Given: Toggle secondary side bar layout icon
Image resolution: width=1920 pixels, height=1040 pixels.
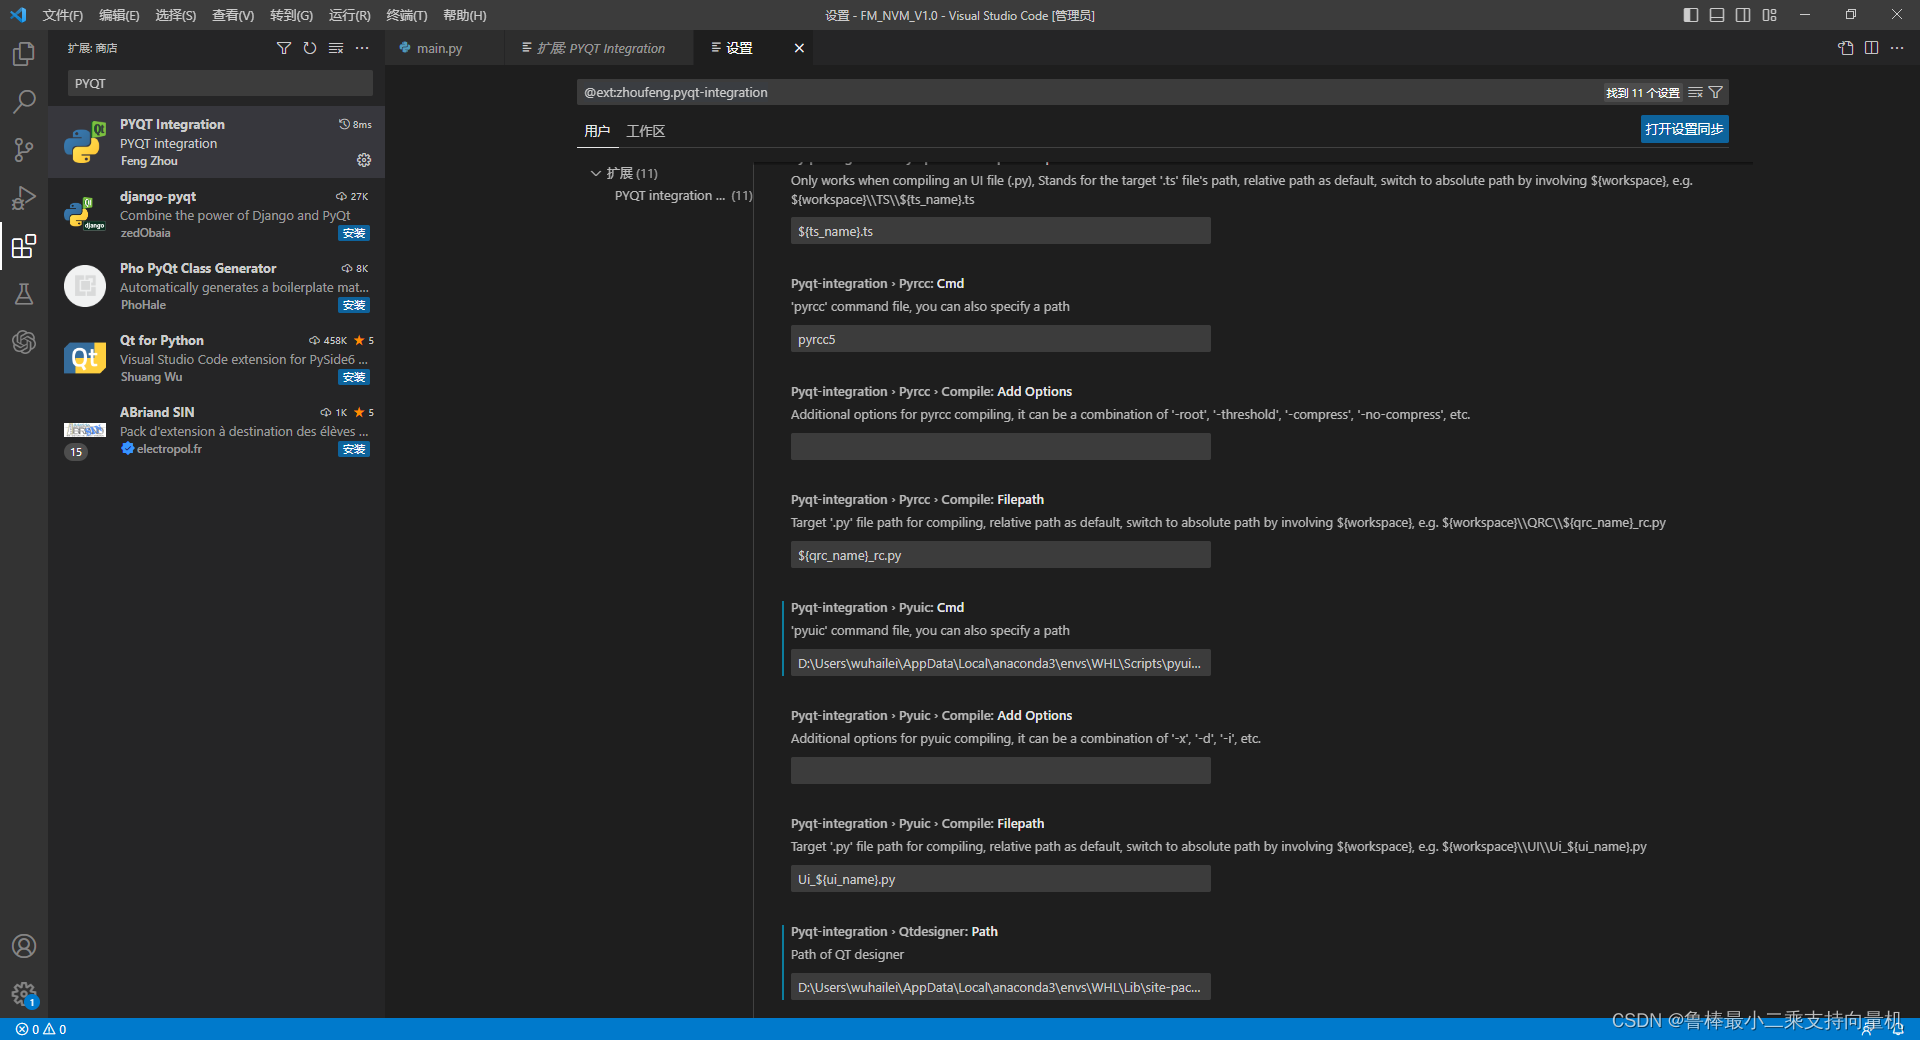Looking at the screenshot, I should click(1743, 15).
